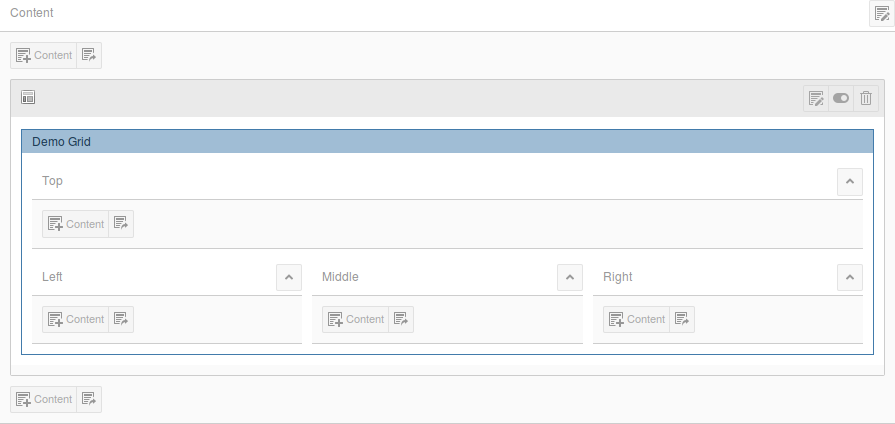Click paste icon in the Top column
Viewport: 895px width, 424px height.
pyautogui.click(x=121, y=224)
